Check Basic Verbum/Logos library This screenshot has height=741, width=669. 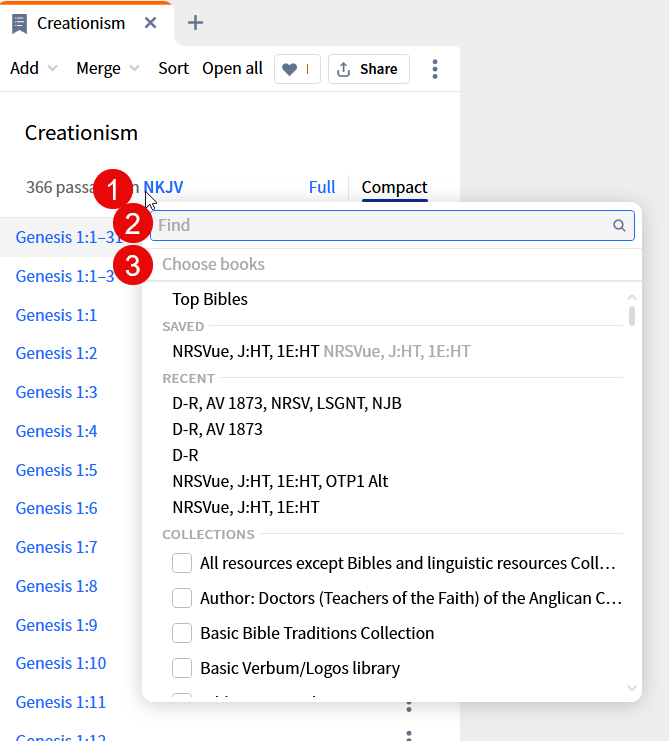point(182,668)
